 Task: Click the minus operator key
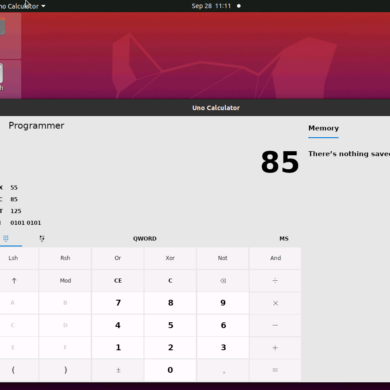click(x=275, y=325)
